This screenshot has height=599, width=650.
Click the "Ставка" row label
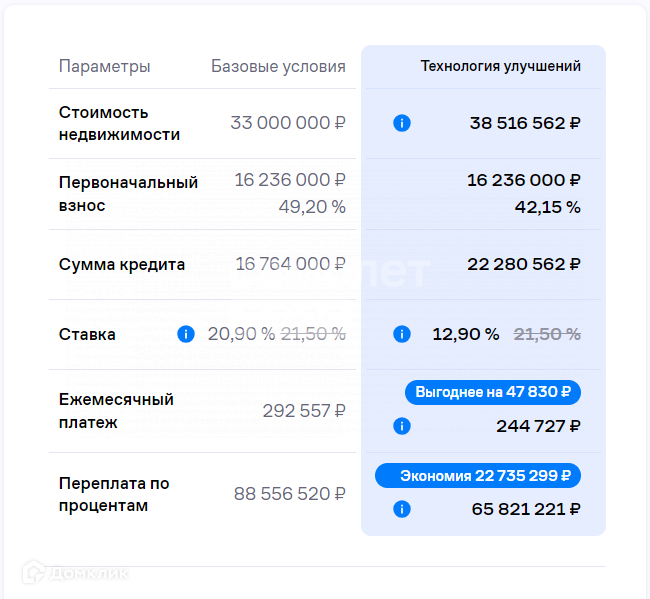tap(87, 334)
